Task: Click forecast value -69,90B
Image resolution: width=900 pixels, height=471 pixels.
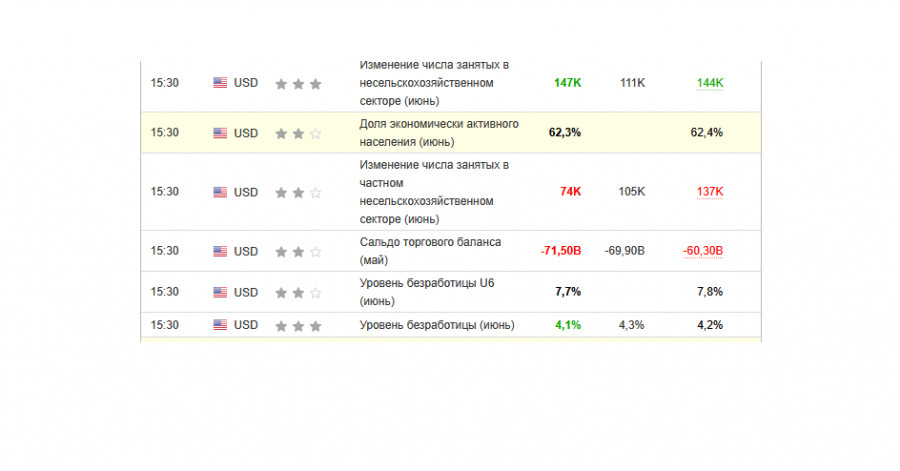Action: click(x=624, y=251)
